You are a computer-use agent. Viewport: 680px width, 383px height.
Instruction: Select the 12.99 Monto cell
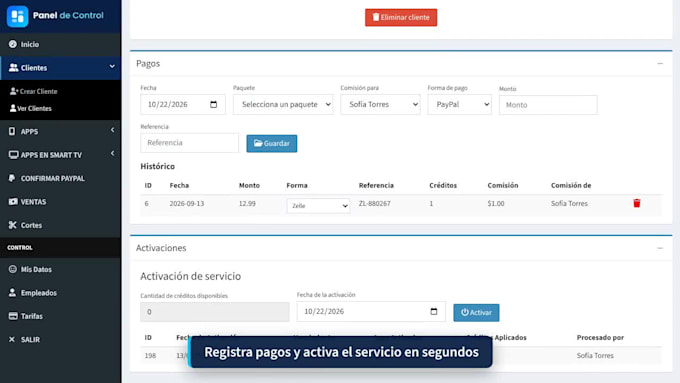[x=247, y=203]
